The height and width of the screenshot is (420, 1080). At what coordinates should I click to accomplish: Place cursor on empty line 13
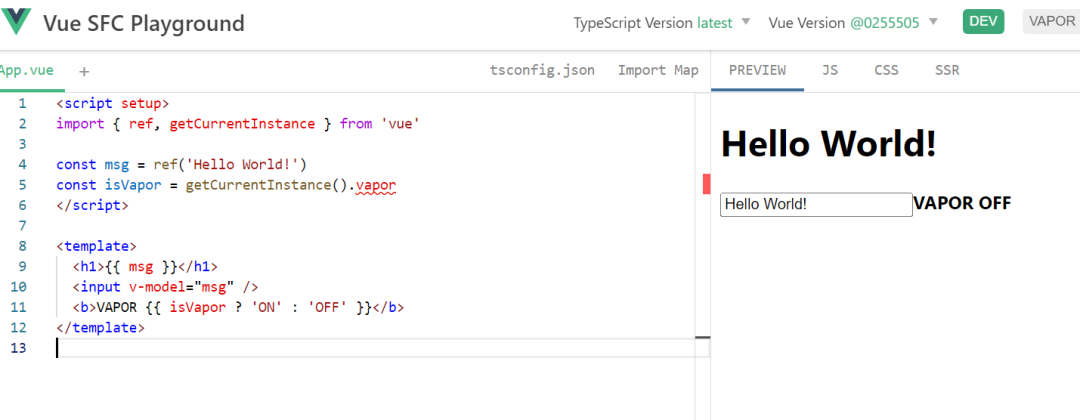pyautogui.click(x=300, y=348)
